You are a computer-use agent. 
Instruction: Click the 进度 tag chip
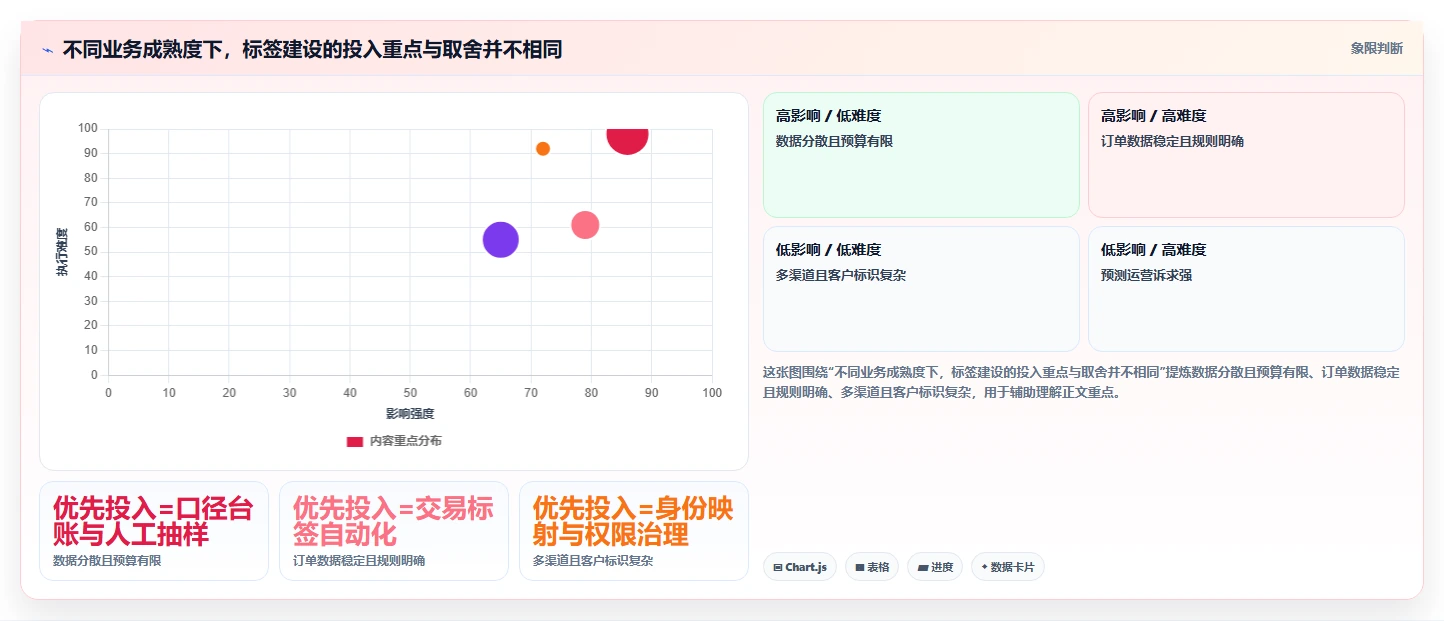tap(935, 567)
